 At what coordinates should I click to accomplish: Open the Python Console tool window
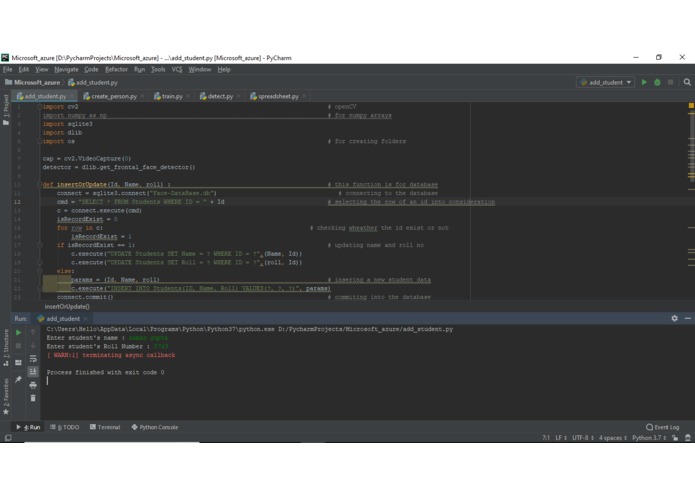pyautogui.click(x=155, y=427)
